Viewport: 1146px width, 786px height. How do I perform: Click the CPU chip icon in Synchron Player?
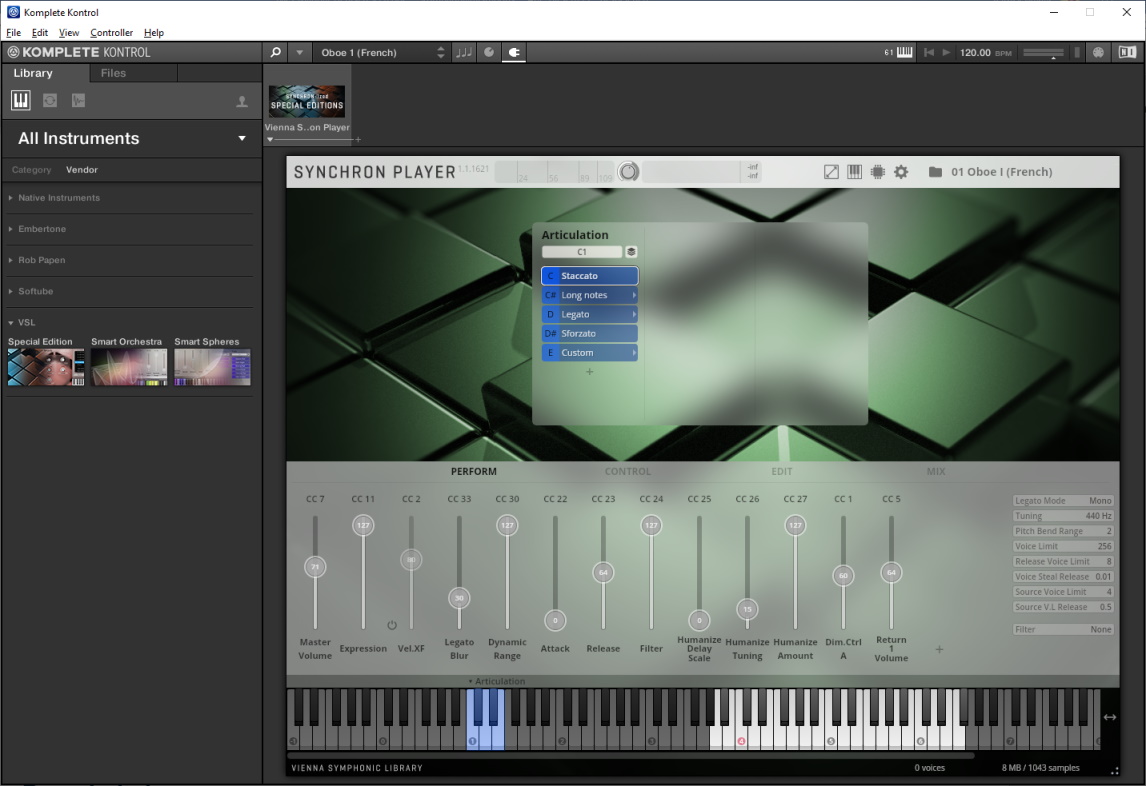[x=877, y=172]
